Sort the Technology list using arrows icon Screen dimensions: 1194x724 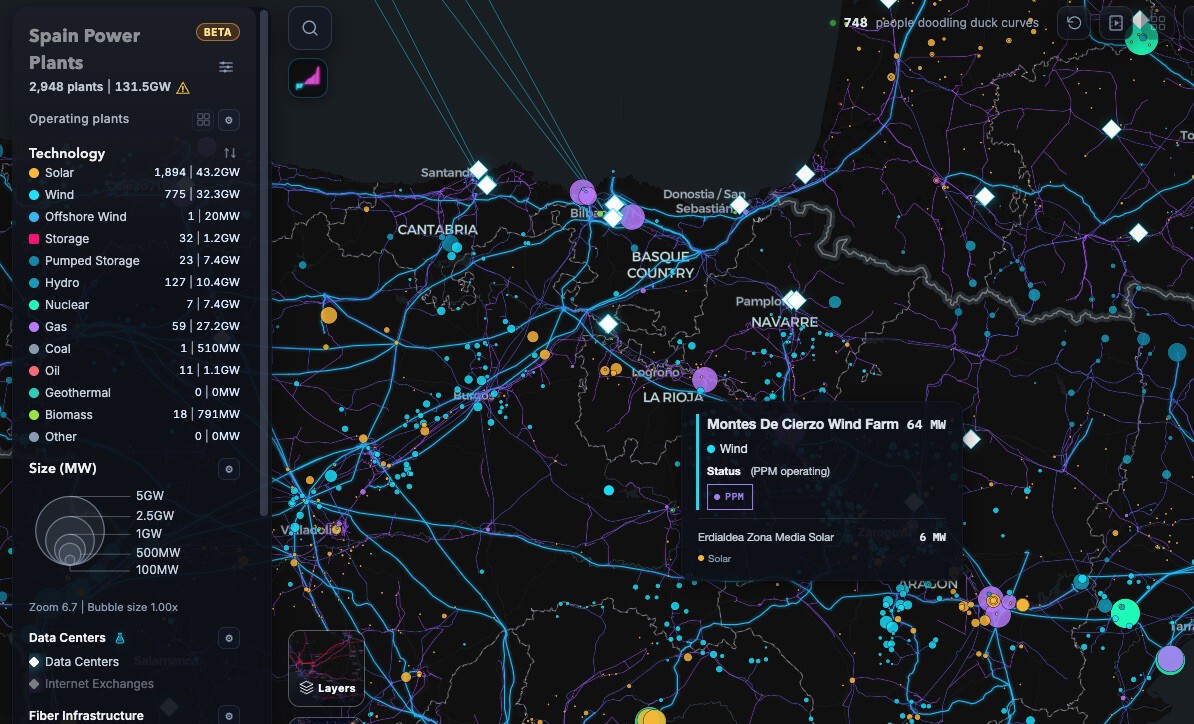(230, 153)
